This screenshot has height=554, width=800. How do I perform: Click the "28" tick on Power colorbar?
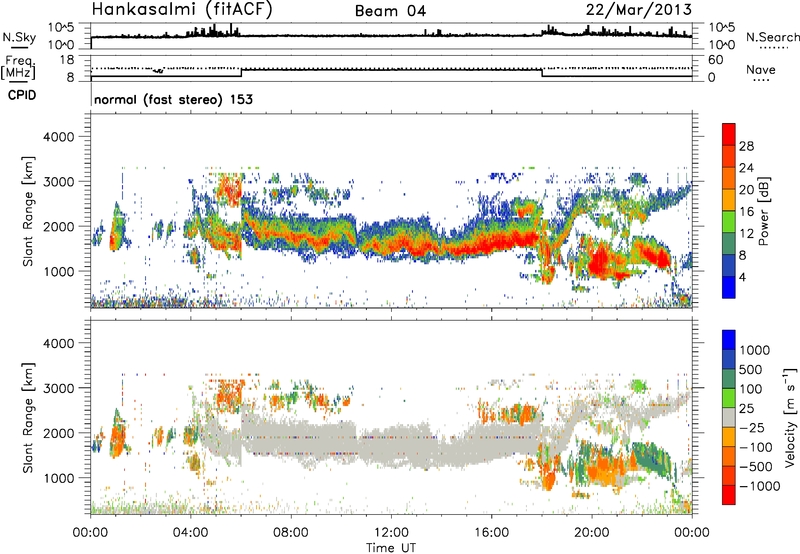point(746,146)
